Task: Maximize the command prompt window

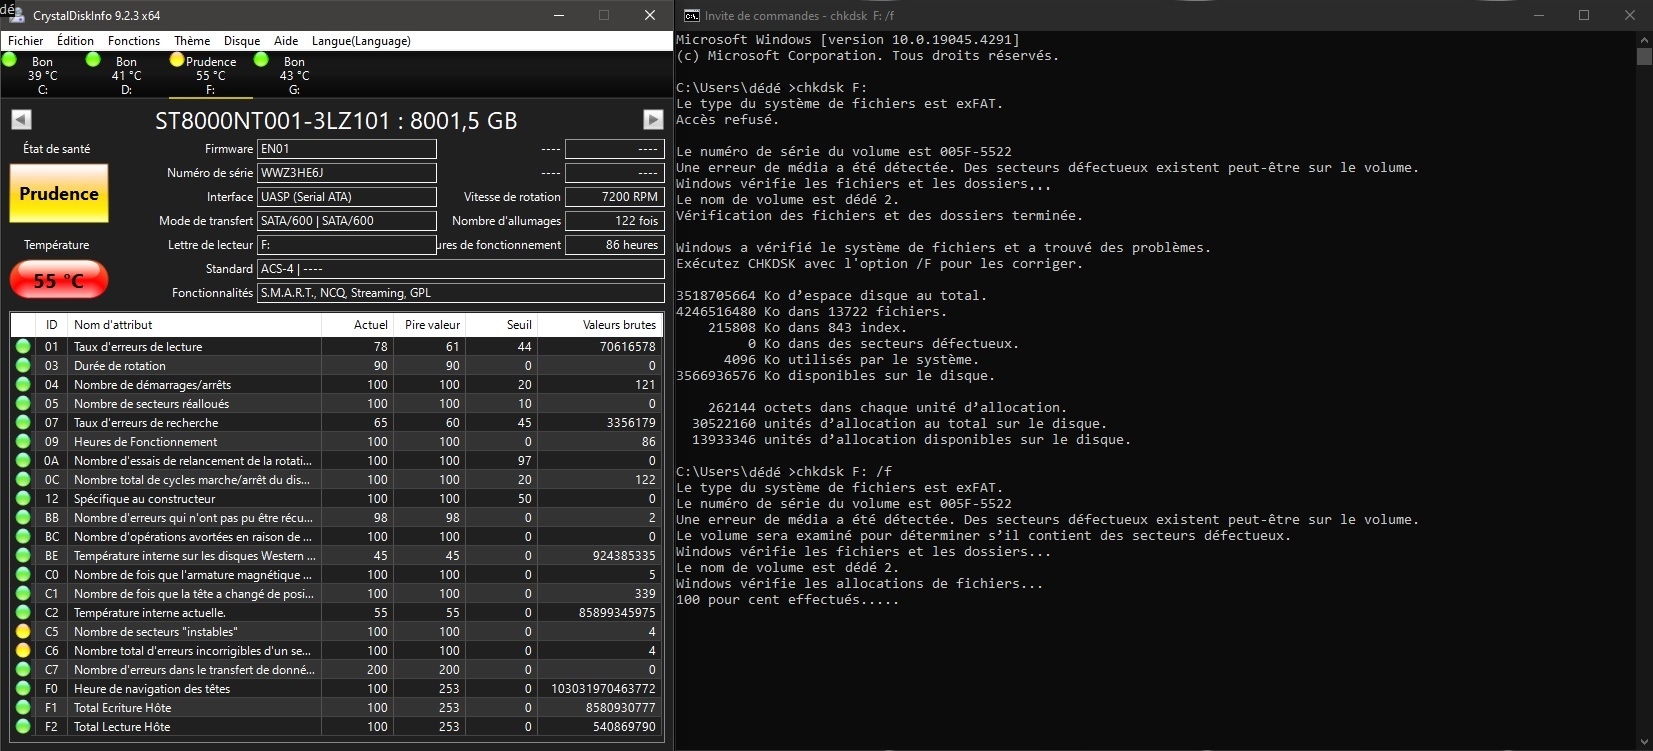Action: pos(1584,15)
